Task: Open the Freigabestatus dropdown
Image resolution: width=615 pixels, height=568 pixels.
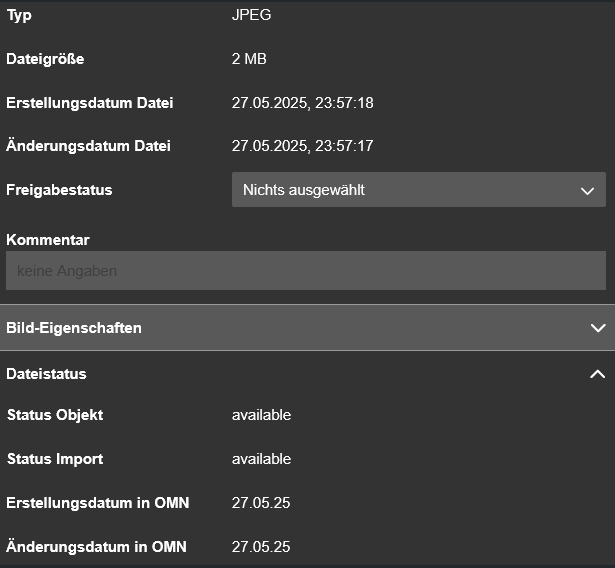Action: 418,190
